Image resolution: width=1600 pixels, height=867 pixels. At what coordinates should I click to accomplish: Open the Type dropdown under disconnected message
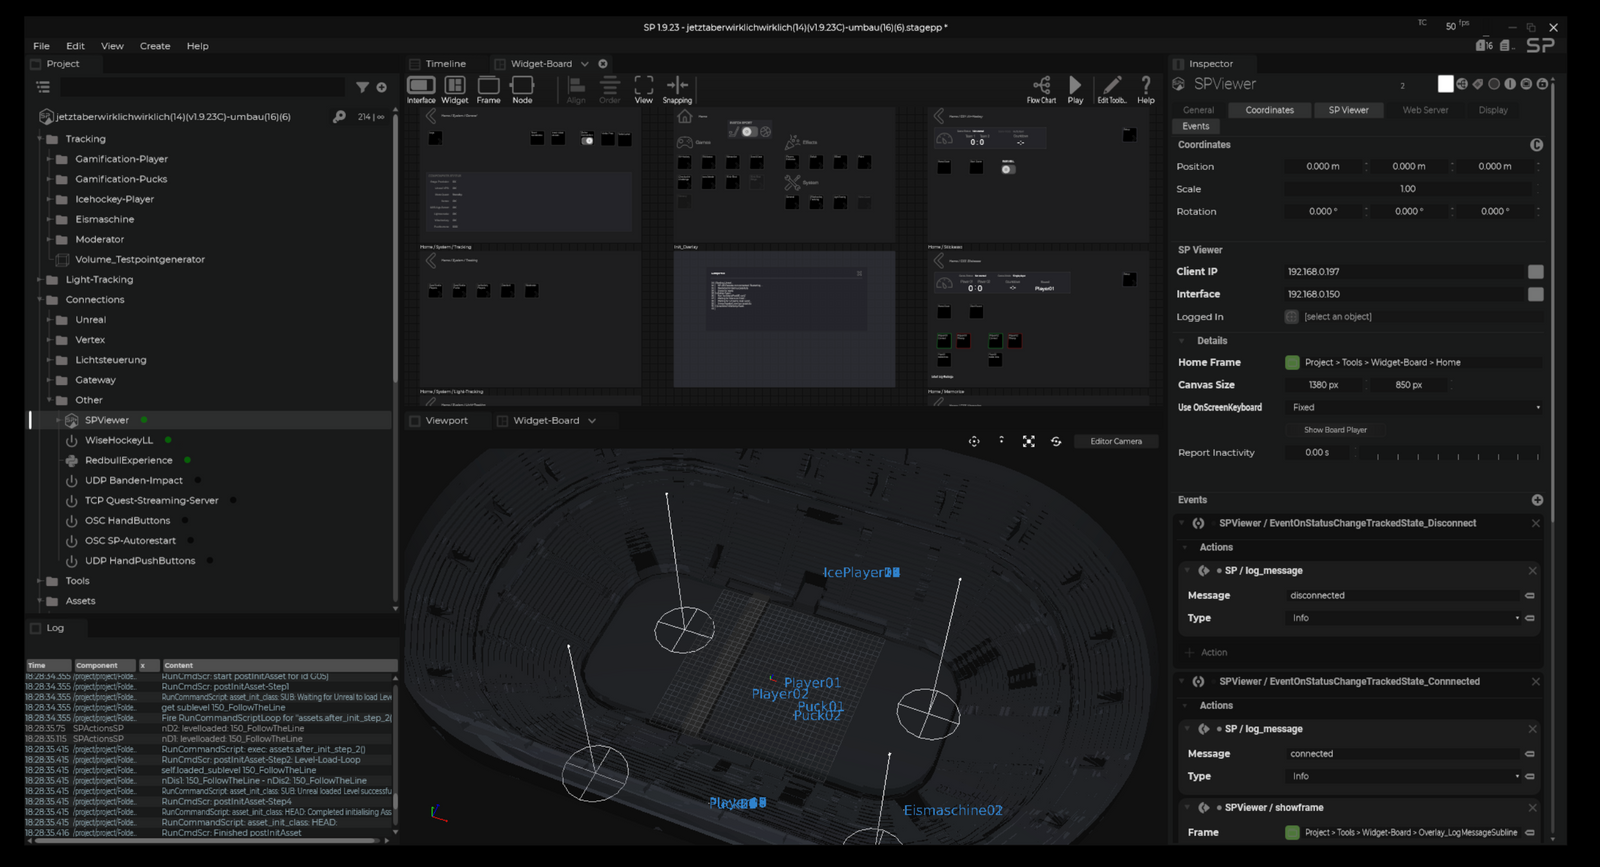click(x=1404, y=618)
